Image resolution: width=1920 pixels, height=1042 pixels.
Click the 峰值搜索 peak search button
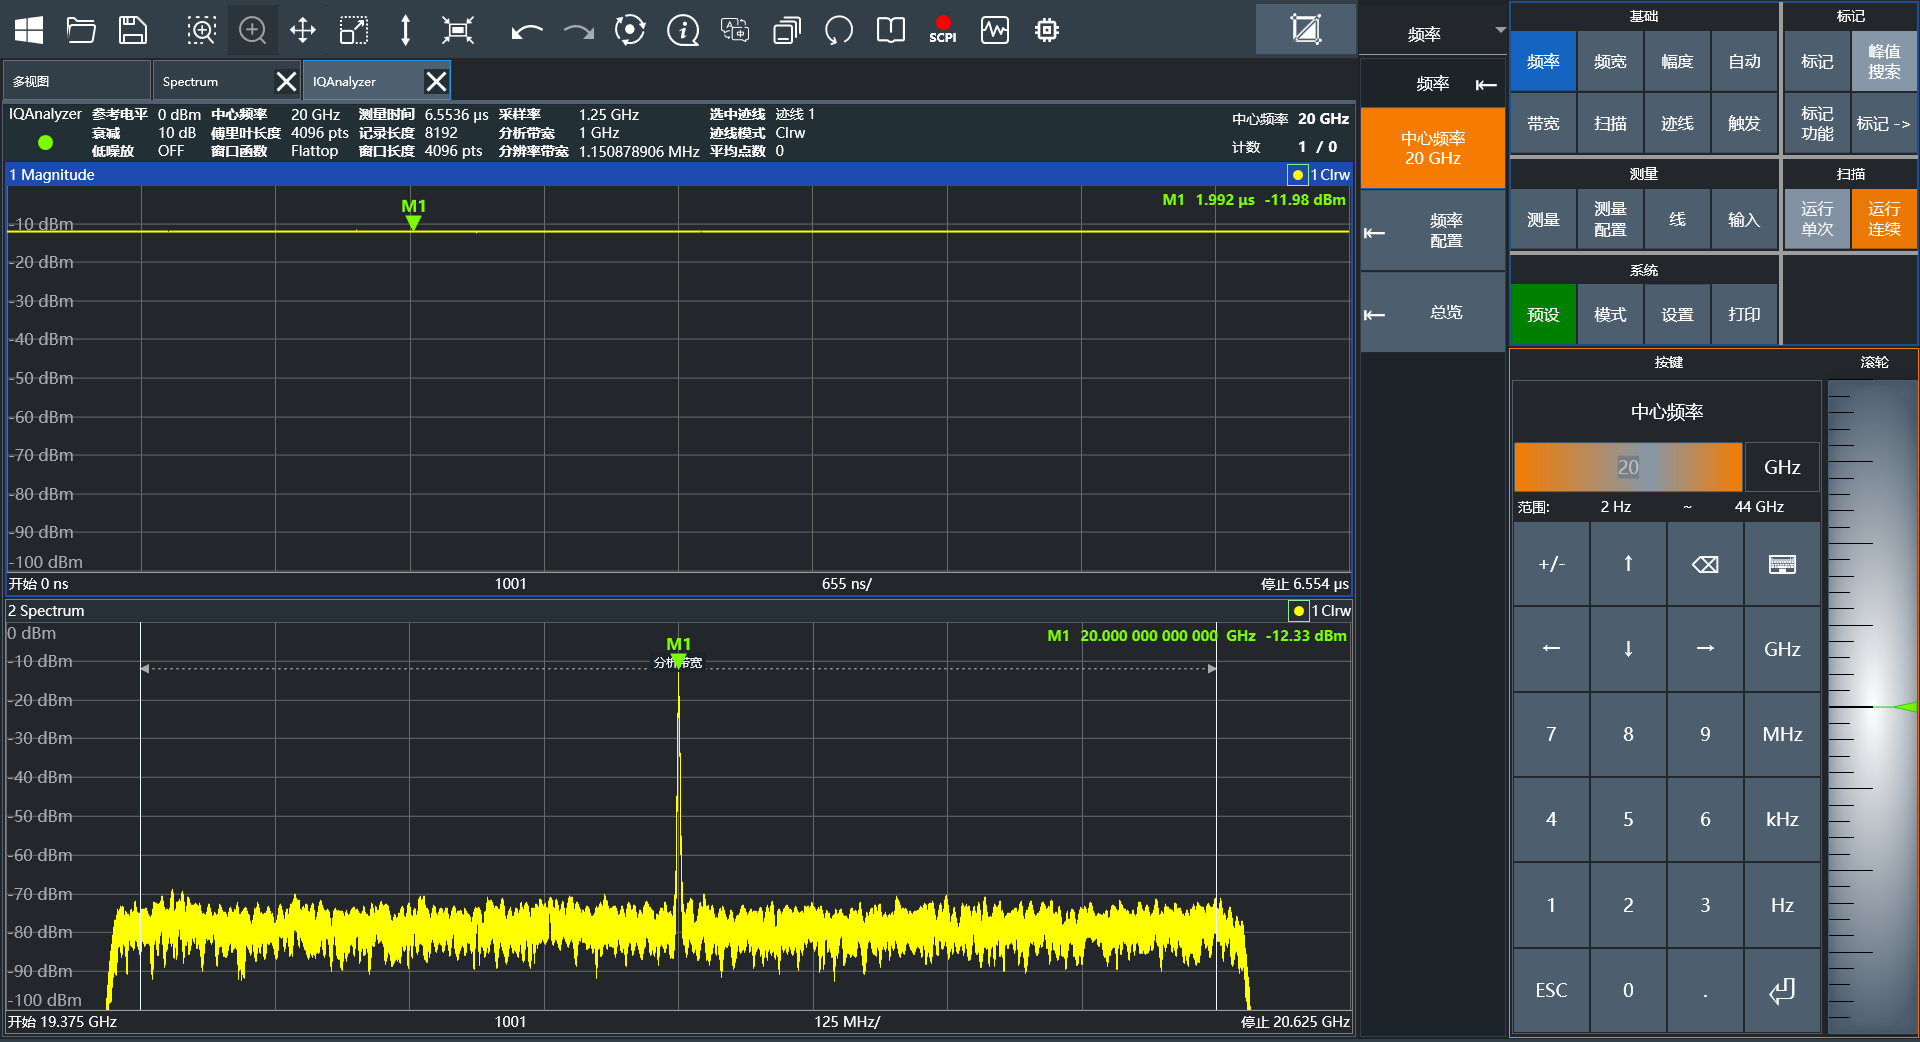[1884, 61]
